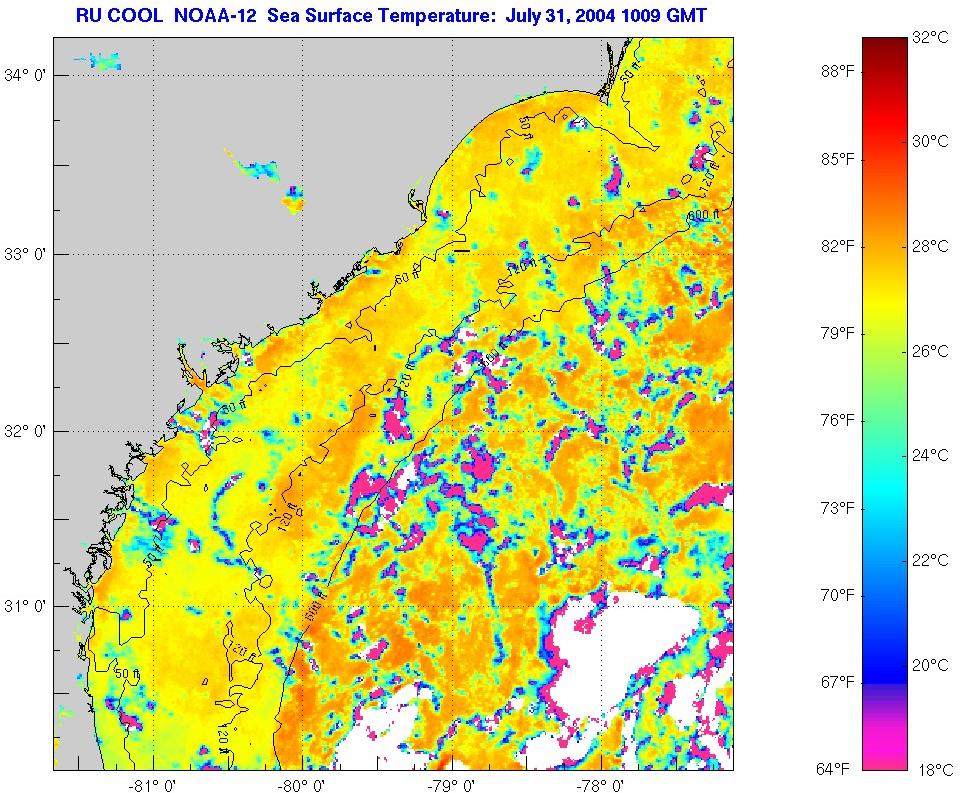Click the 79°F colorbar label
960x793 pixels.
pyautogui.click(x=838, y=334)
